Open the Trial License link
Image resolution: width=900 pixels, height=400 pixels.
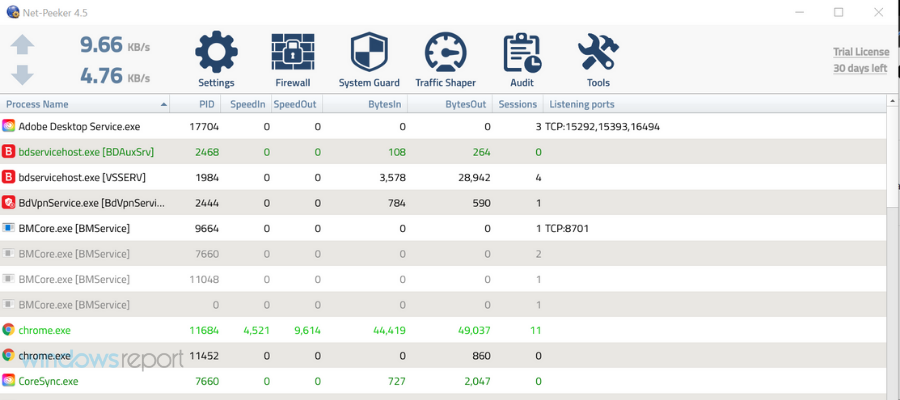[x=861, y=52]
